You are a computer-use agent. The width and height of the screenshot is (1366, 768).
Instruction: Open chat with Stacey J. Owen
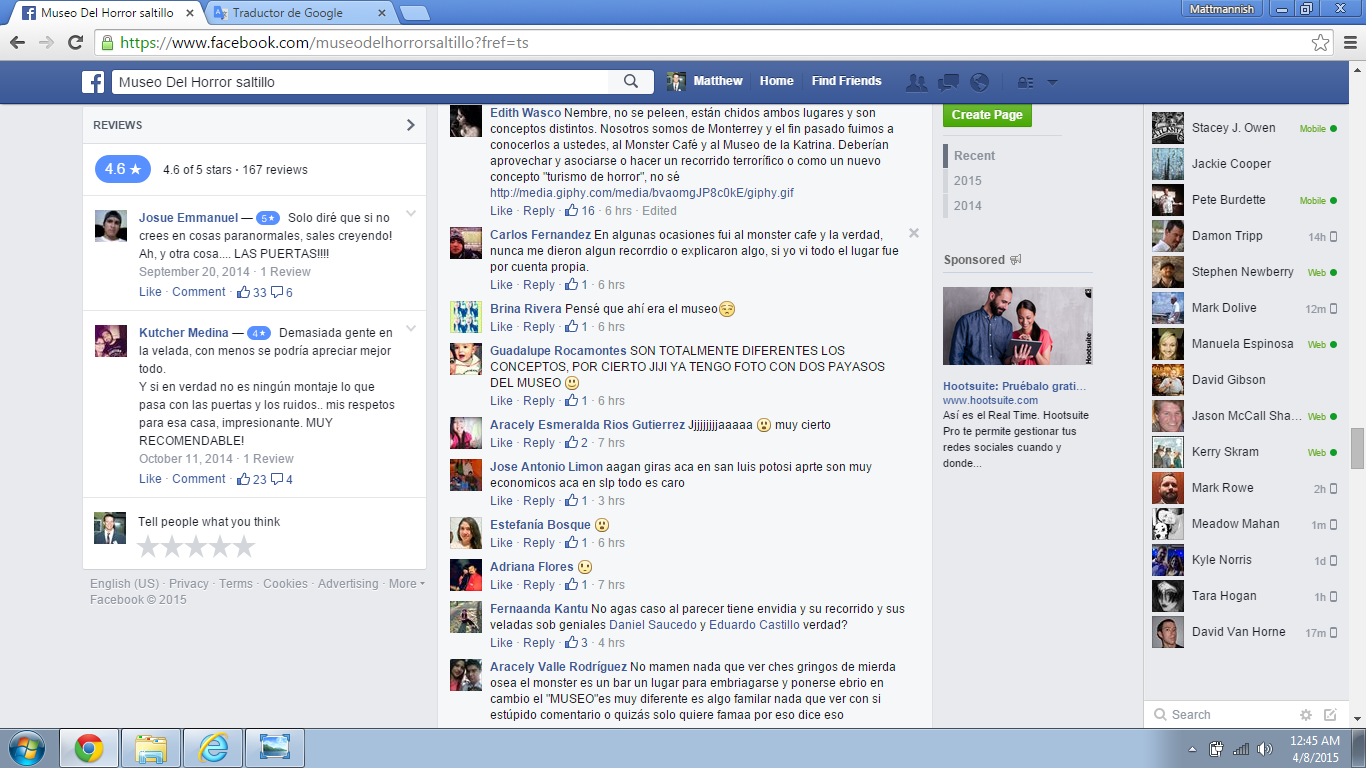[1244, 128]
